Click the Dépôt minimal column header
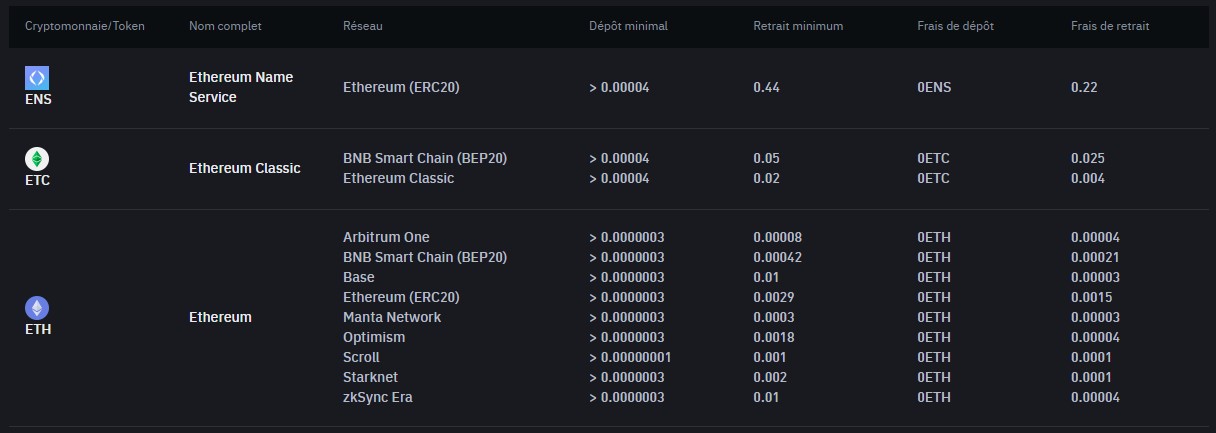The width and height of the screenshot is (1216, 433). tap(628, 26)
